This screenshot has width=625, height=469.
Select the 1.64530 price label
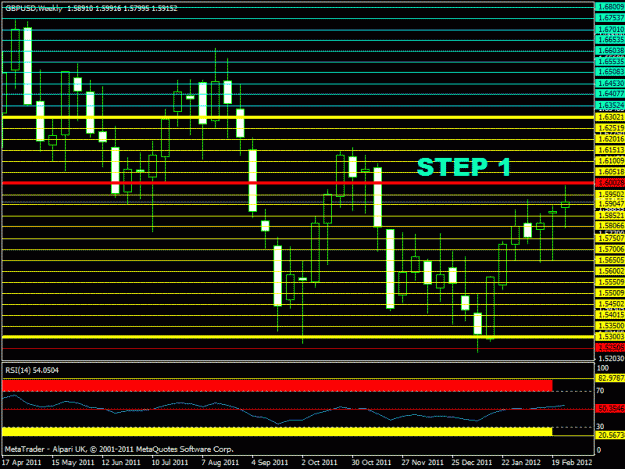(610, 84)
